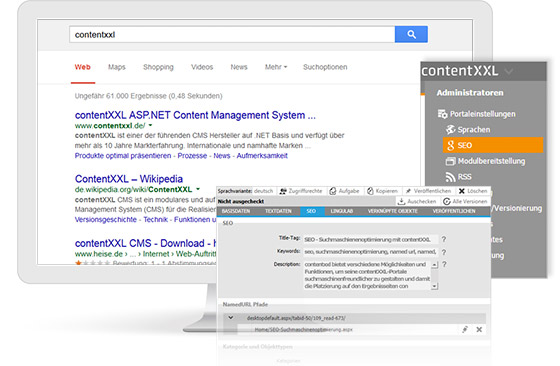Click the Auschecken download button

click(417, 201)
